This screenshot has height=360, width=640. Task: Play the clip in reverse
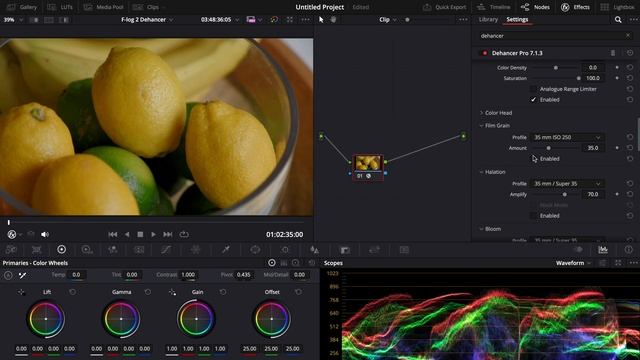coord(127,234)
